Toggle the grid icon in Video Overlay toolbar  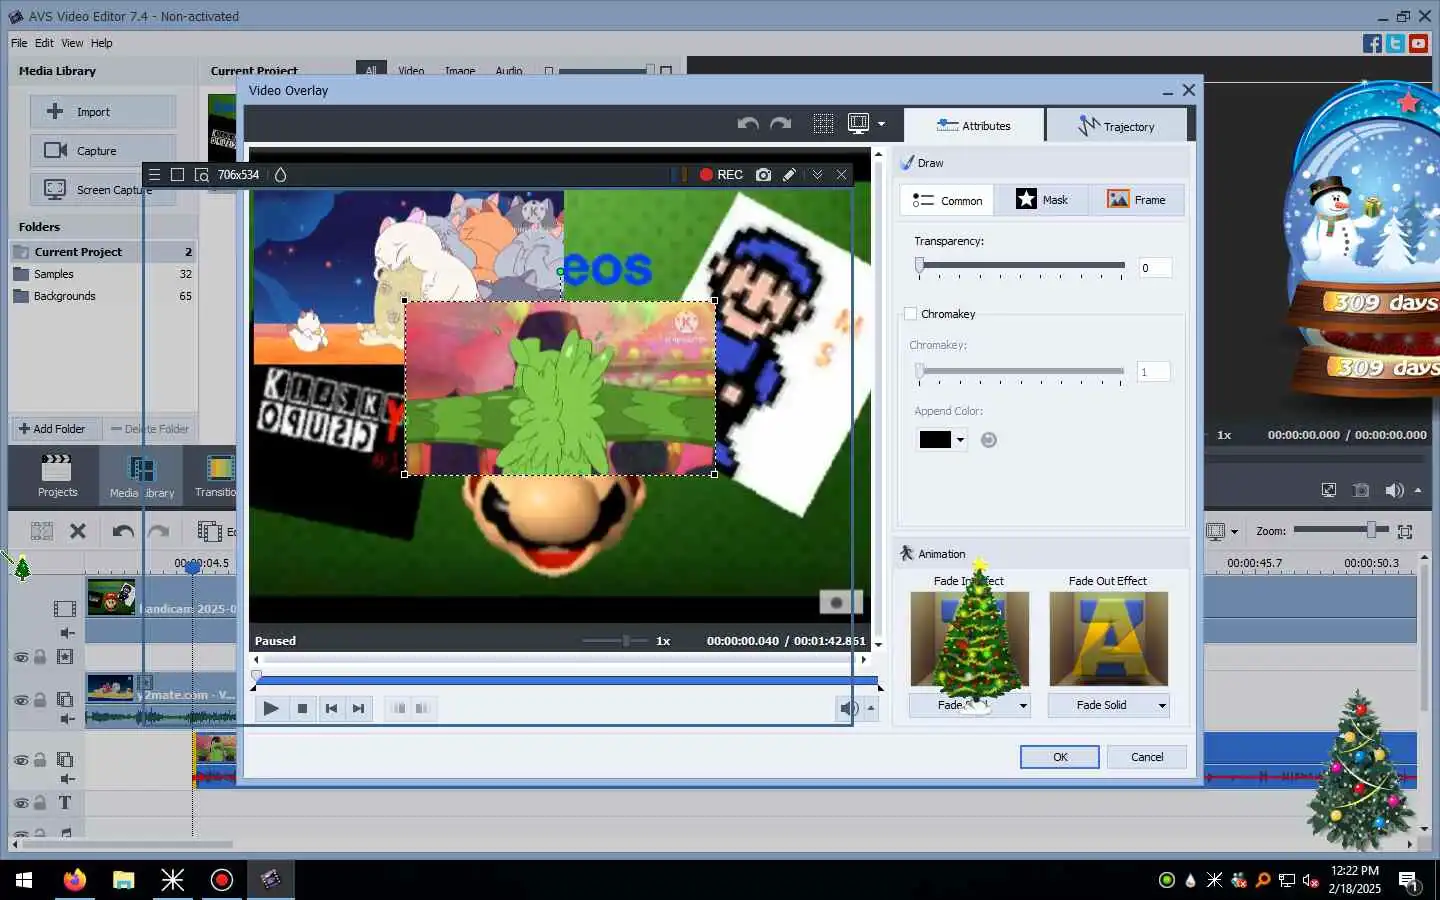pyautogui.click(x=823, y=124)
